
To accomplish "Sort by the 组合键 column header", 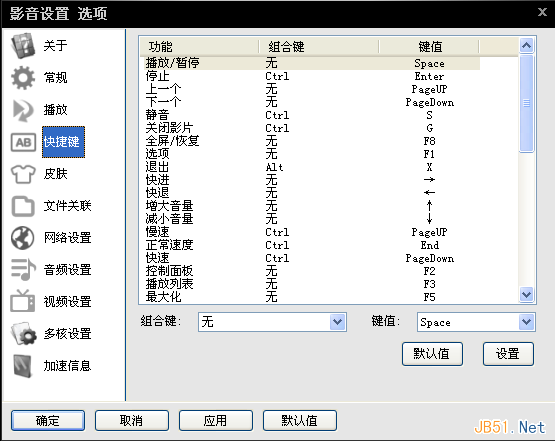I will point(319,47).
